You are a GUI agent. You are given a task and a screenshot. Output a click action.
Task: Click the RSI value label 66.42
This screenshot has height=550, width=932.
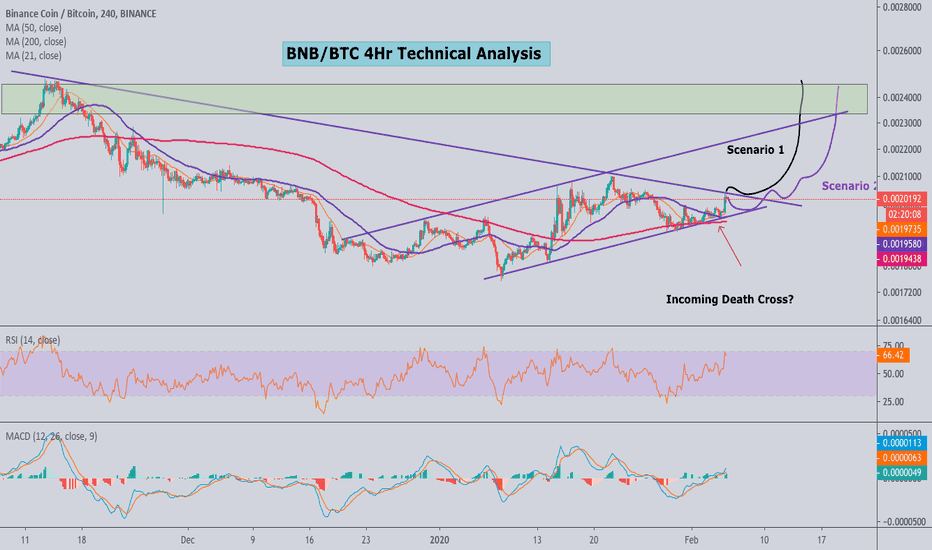[893, 355]
